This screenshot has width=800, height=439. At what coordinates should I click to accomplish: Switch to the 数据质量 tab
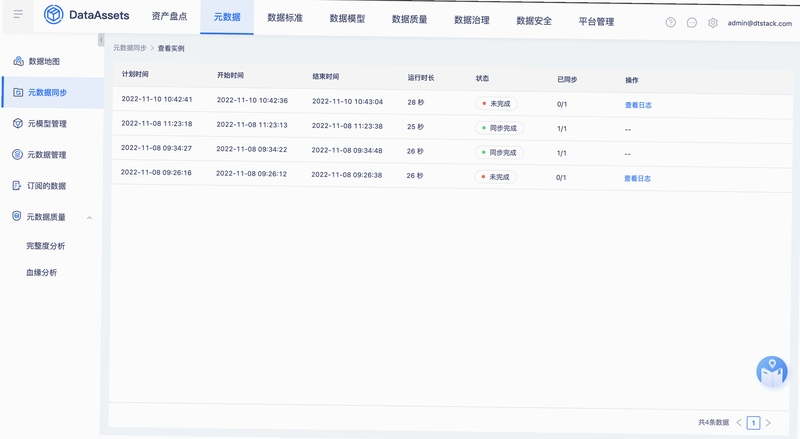410,19
